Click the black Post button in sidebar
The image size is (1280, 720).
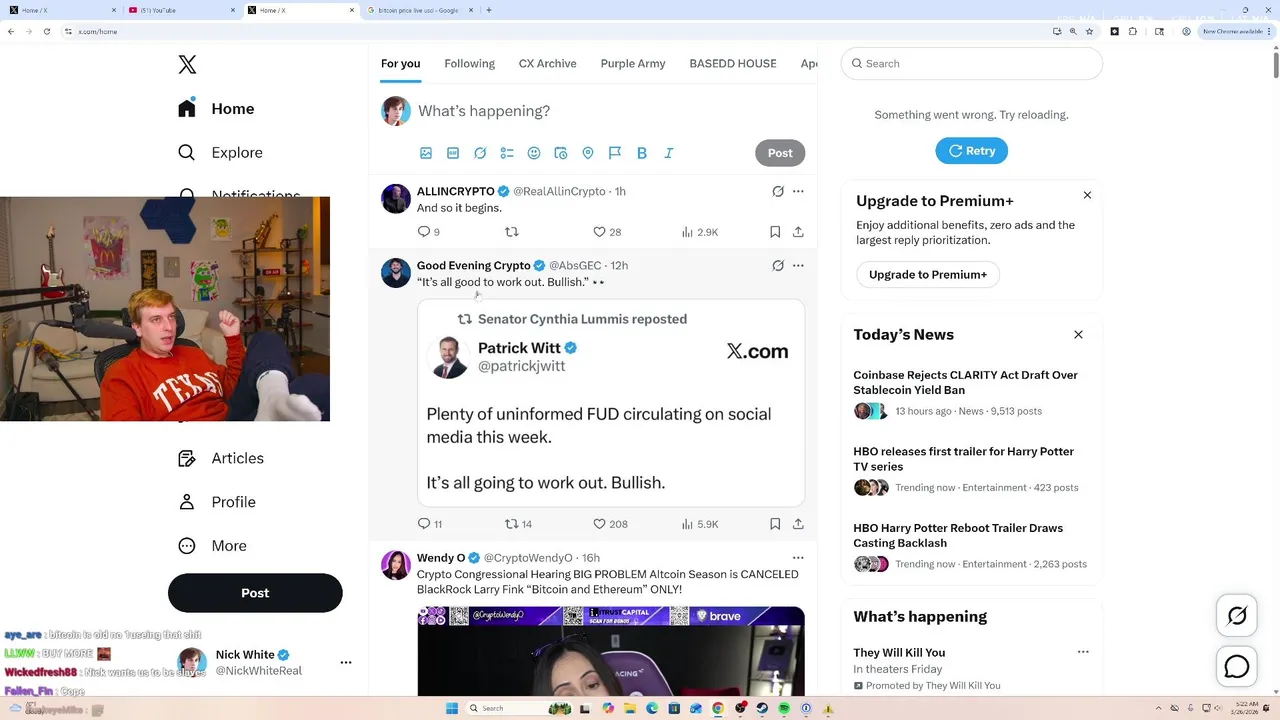[x=255, y=593]
